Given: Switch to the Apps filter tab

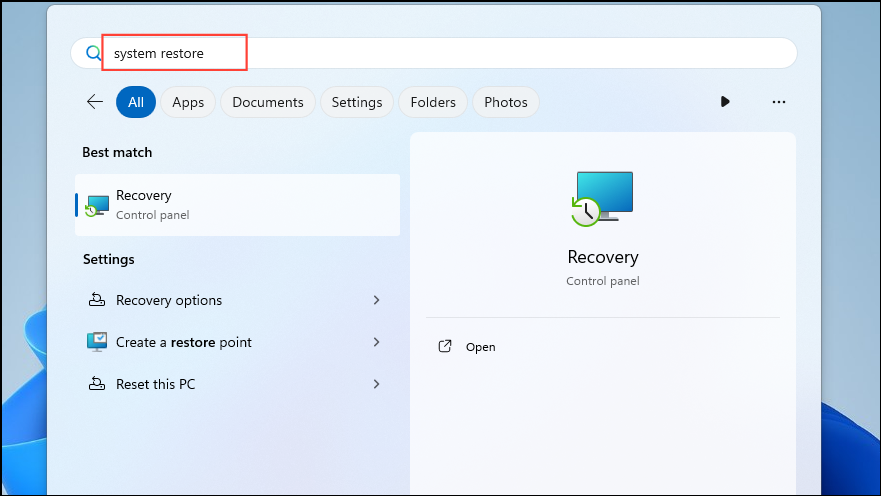Looking at the screenshot, I should click(188, 102).
